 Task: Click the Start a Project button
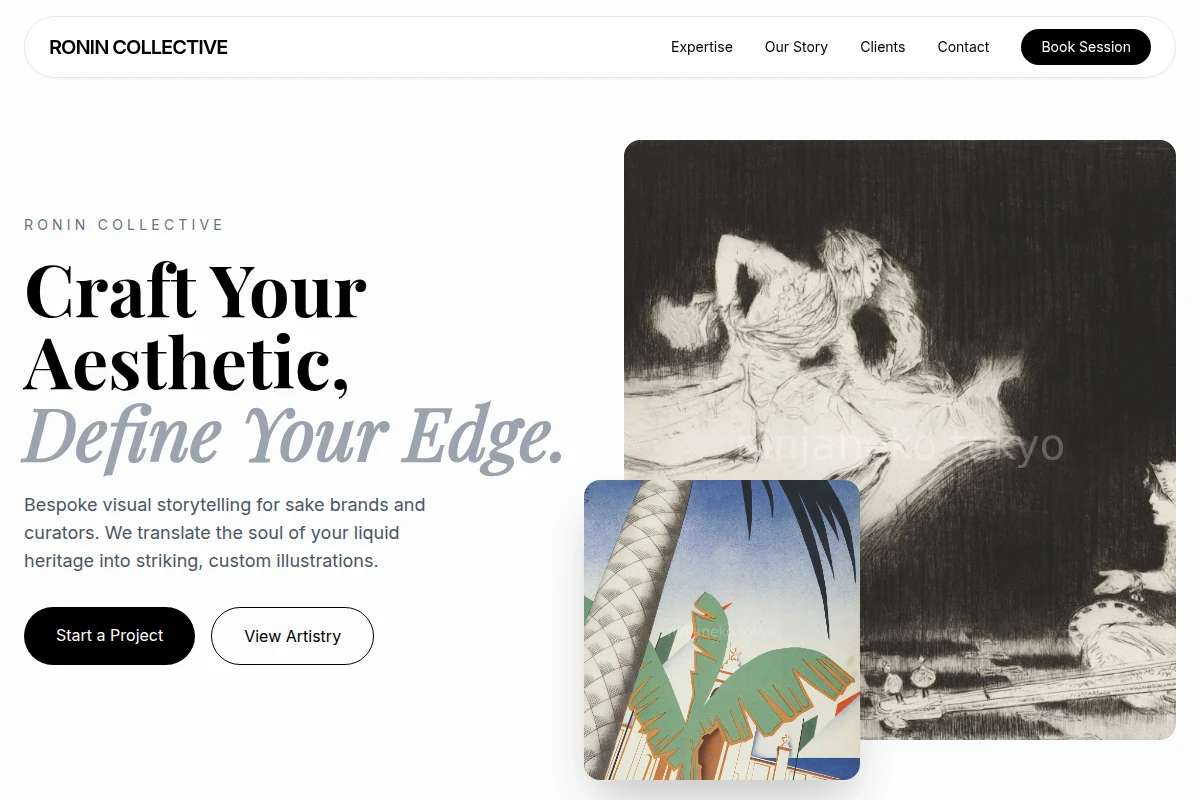tap(109, 636)
